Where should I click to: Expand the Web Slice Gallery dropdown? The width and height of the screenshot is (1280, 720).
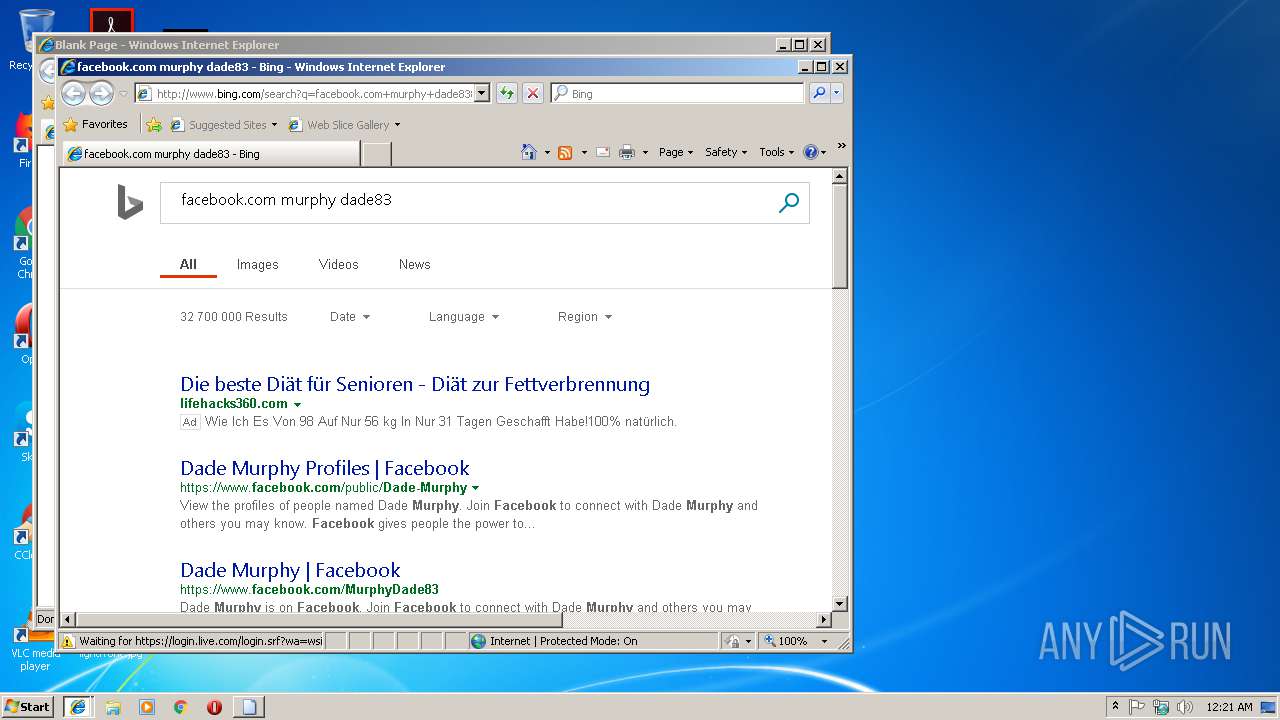coord(397,125)
